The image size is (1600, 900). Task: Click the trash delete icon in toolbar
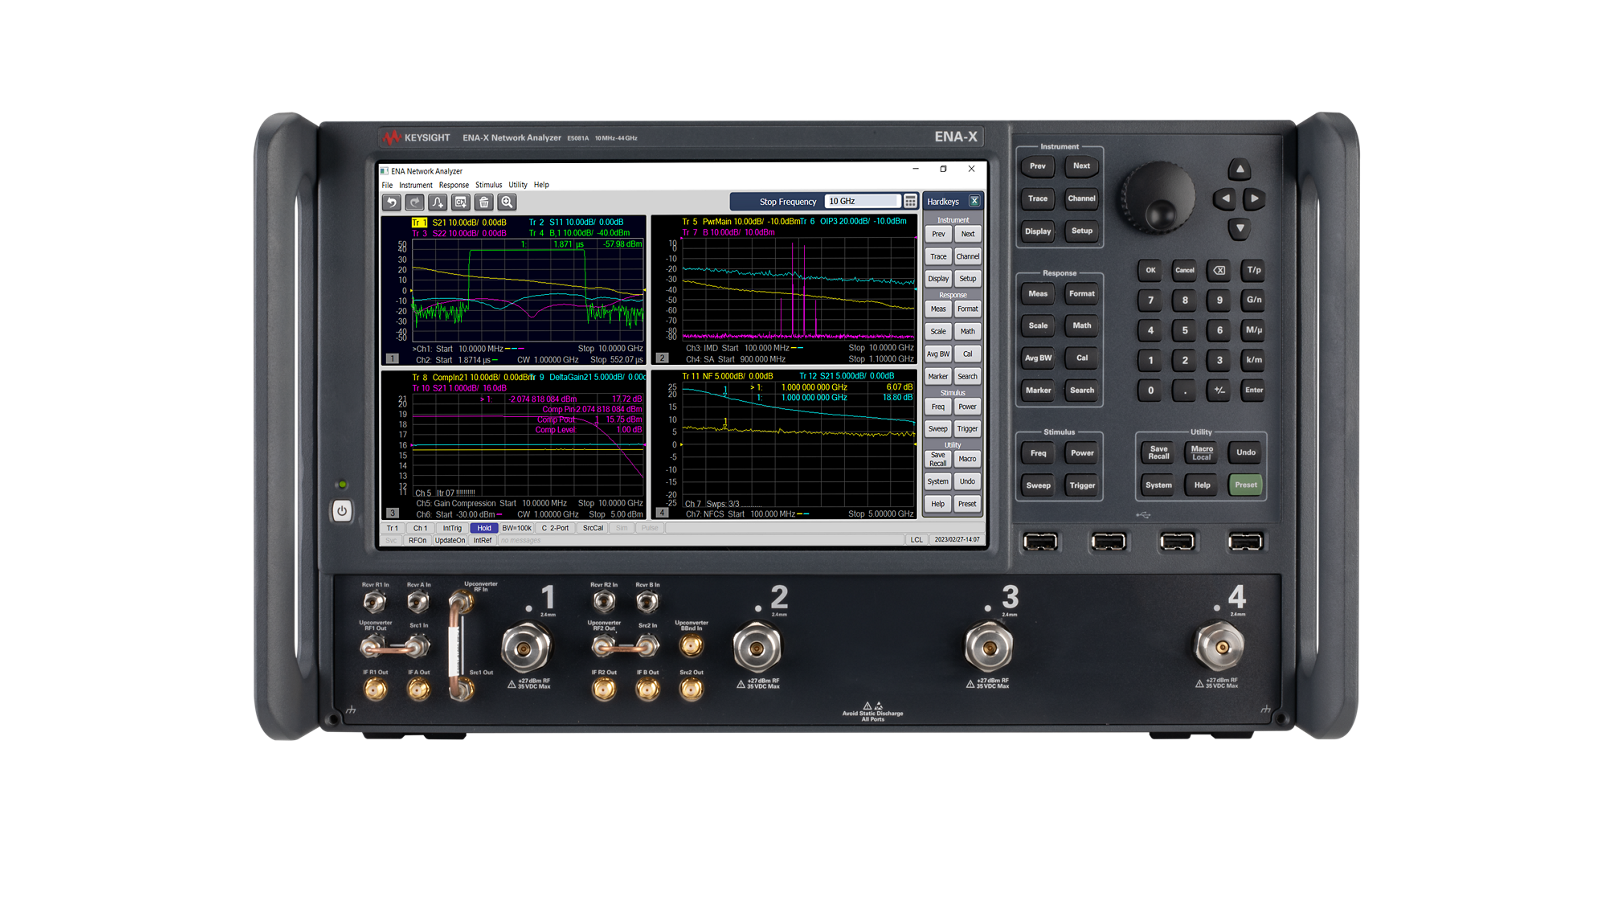coord(484,202)
